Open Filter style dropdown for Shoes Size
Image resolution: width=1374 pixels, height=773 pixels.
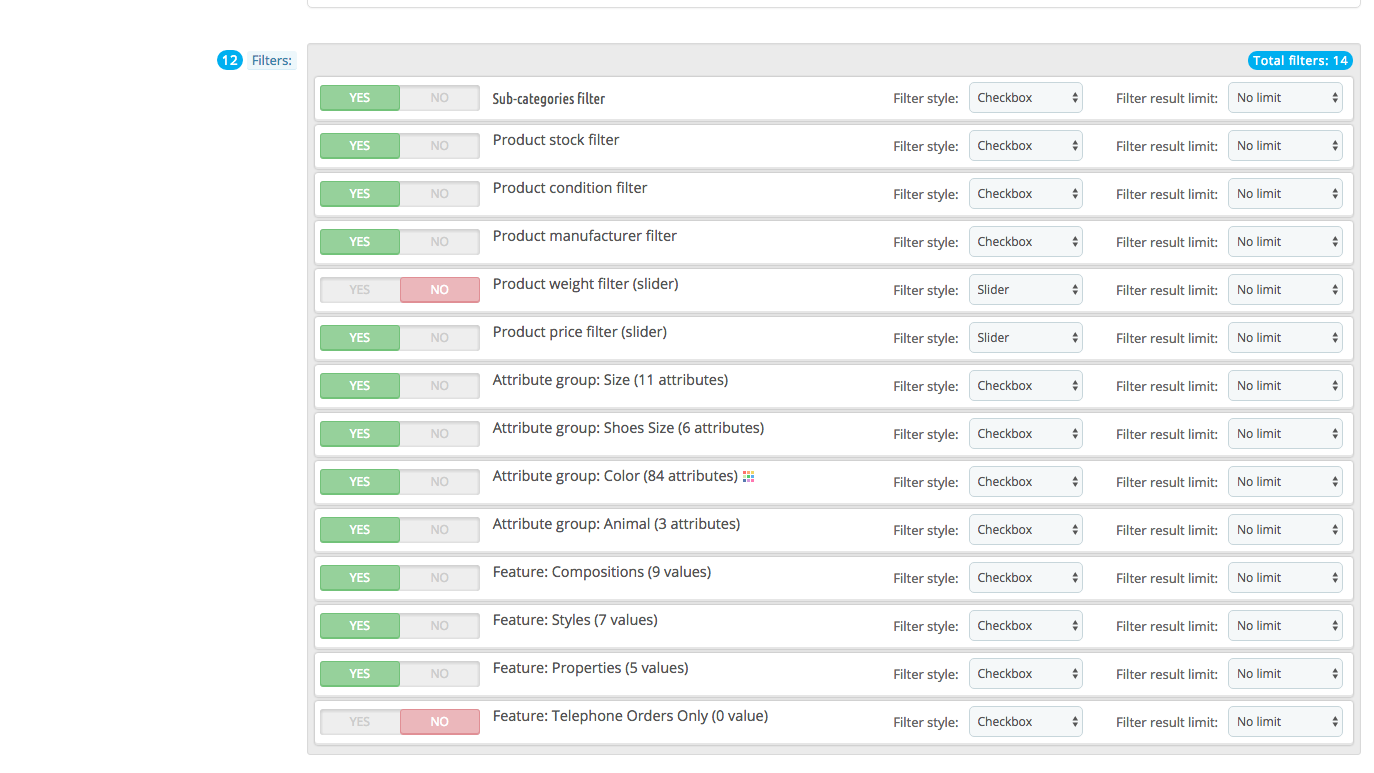tap(1026, 434)
